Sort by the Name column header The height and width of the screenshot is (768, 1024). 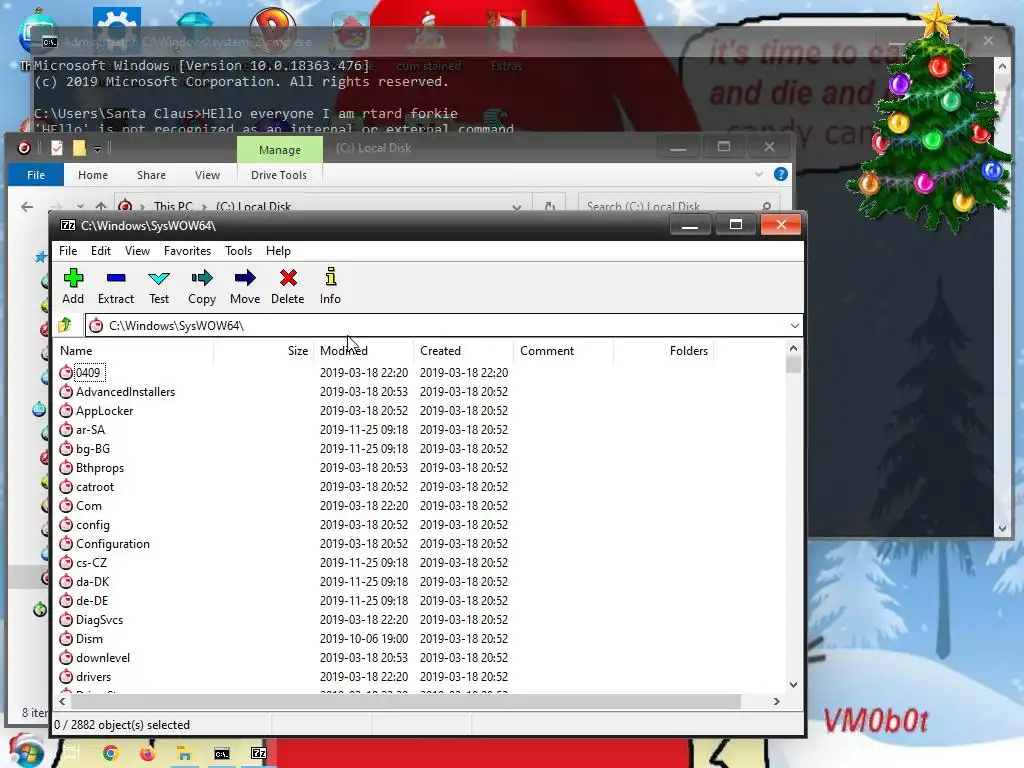click(x=133, y=351)
